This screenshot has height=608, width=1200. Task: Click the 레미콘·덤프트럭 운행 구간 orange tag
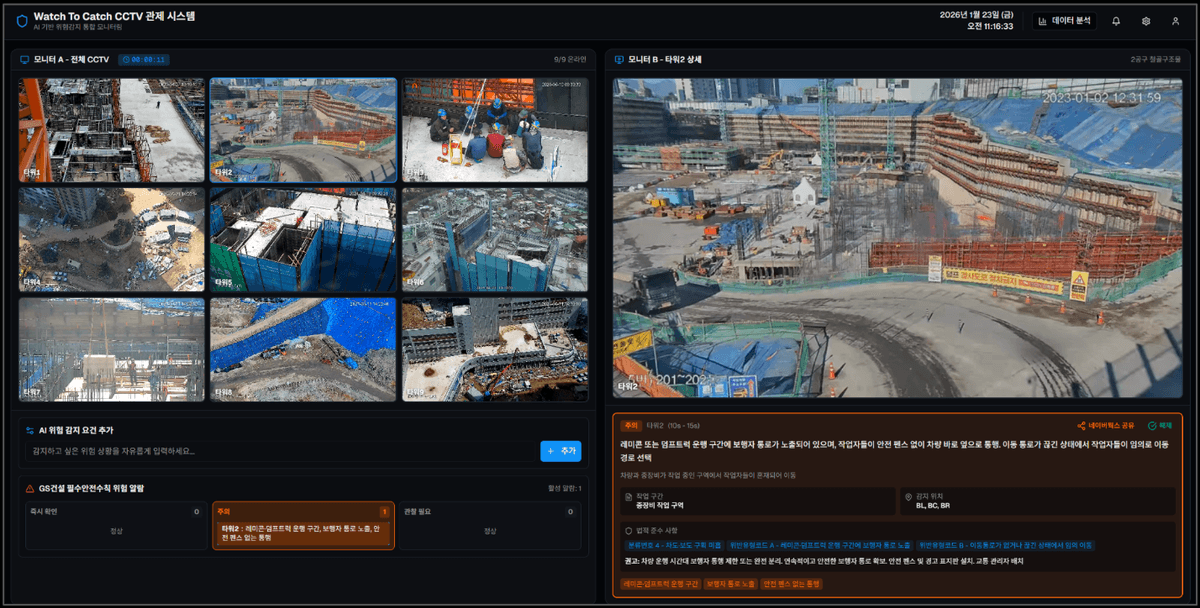(660, 583)
